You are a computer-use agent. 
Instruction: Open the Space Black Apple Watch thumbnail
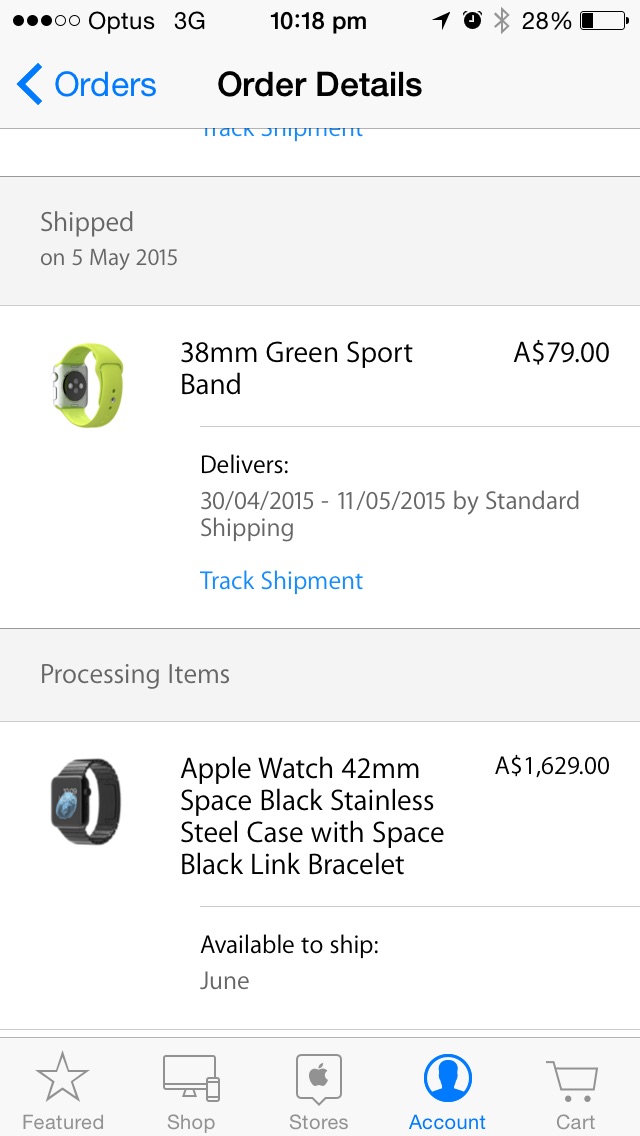click(85, 801)
